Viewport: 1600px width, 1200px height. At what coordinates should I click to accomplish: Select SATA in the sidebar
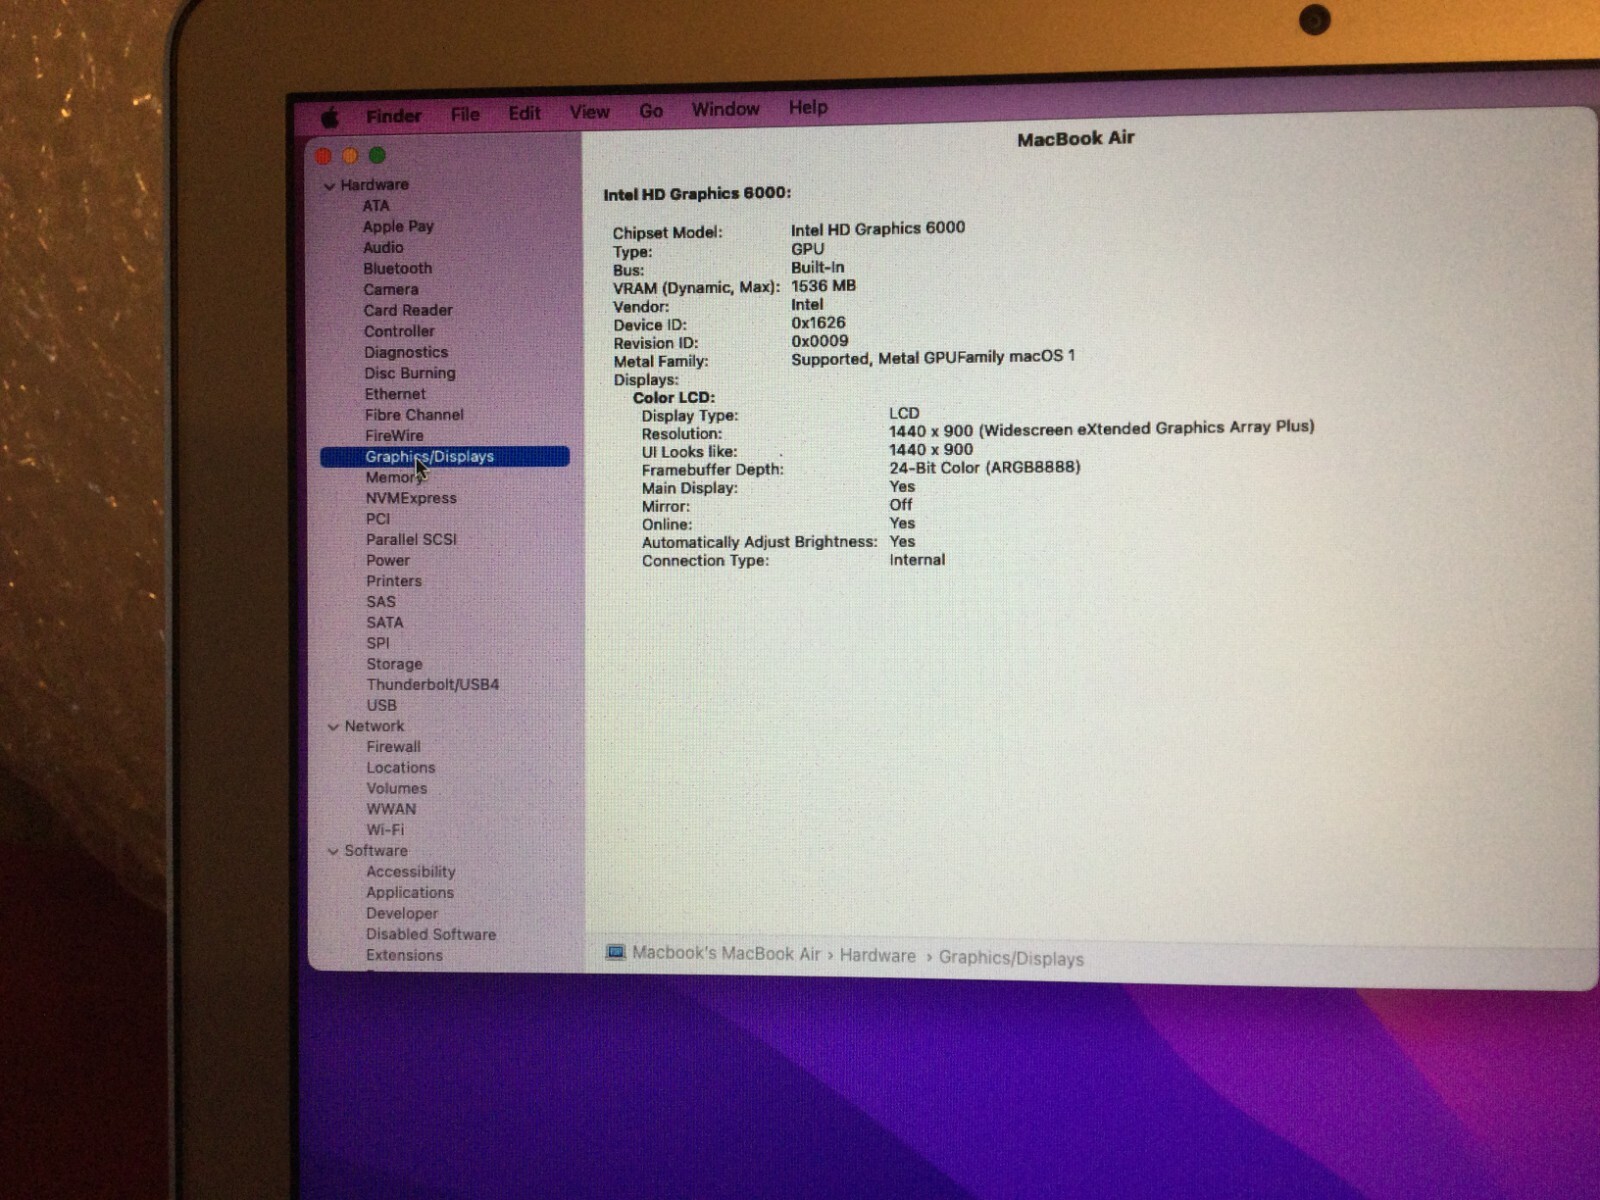tap(385, 623)
